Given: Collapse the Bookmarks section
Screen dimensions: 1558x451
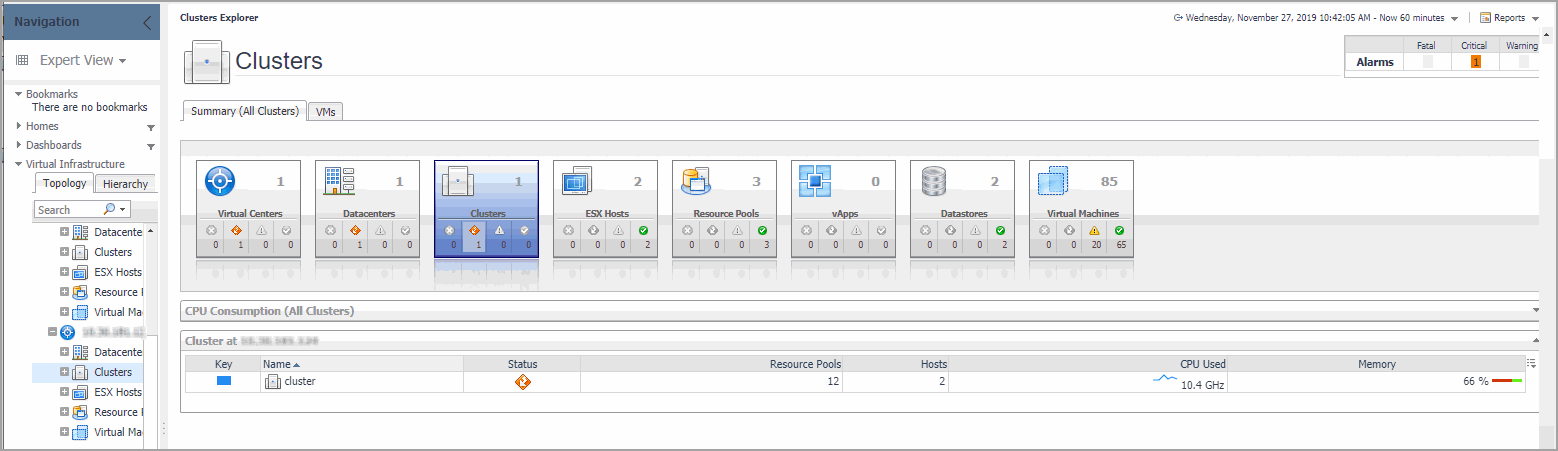Looking at the screenshot, I should [x=18, y=94].
